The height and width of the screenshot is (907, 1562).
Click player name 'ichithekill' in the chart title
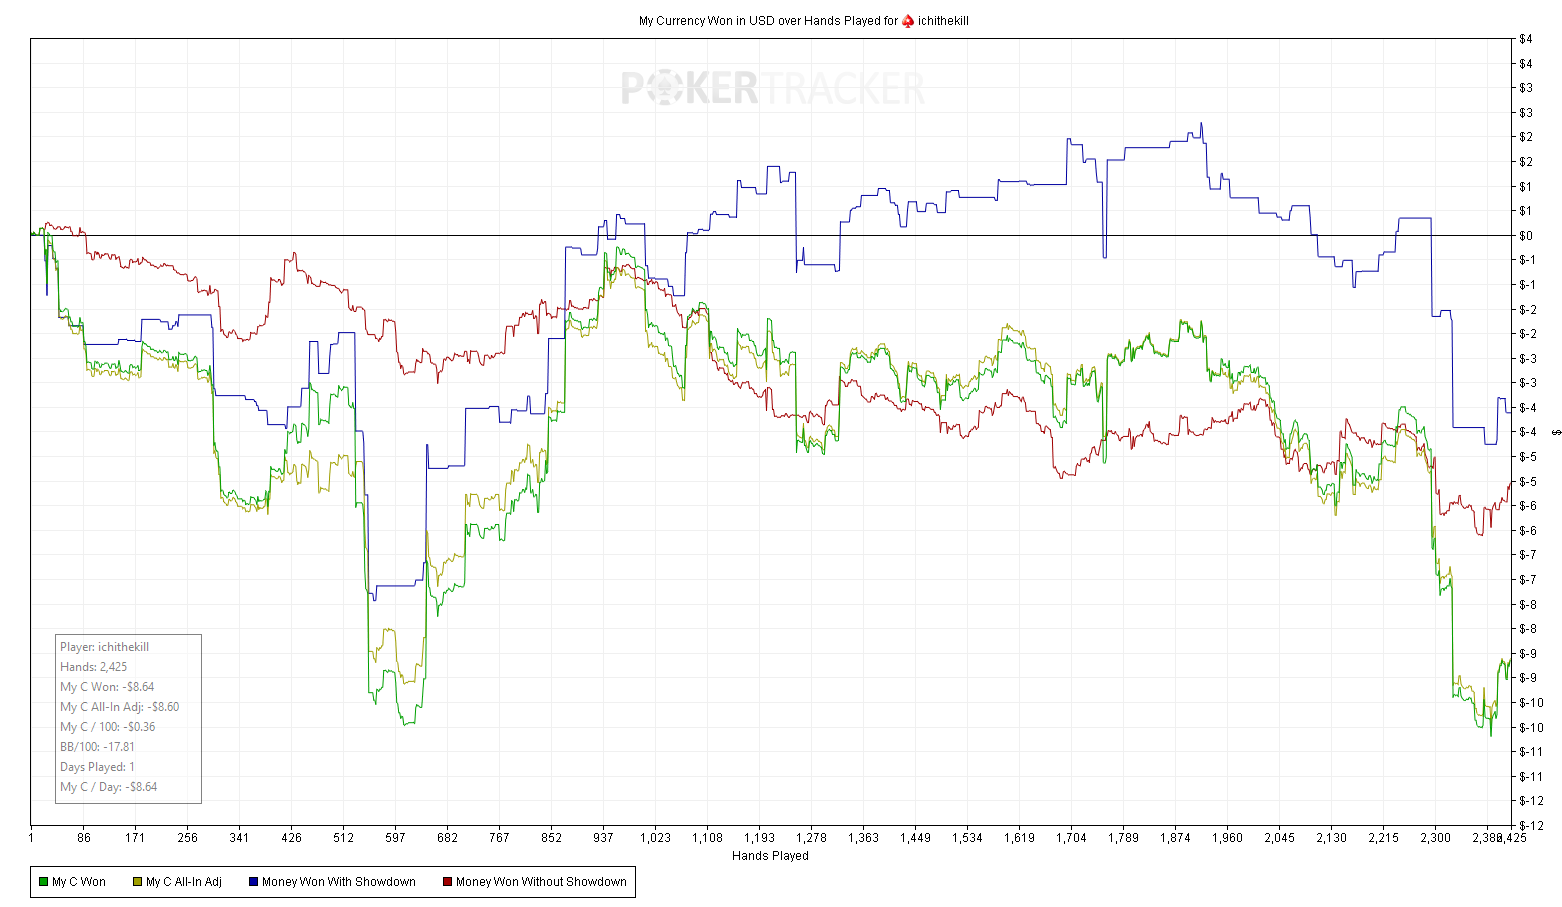[x=943, y=21]
